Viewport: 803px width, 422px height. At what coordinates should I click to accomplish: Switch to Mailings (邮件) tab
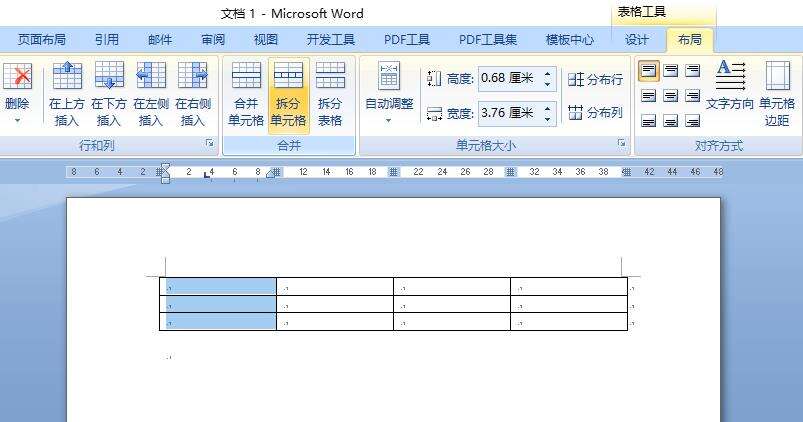tap(160, 39)
